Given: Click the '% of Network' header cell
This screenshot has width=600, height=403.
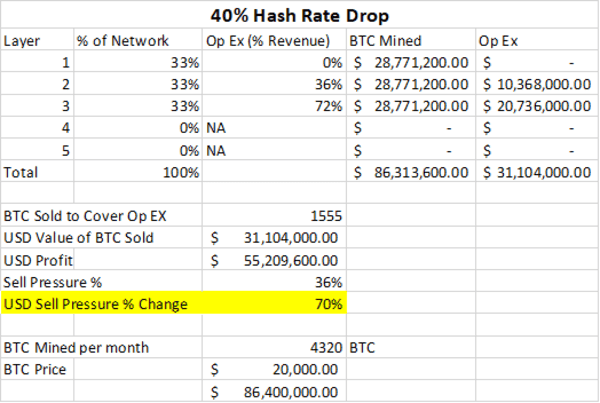Looking at the screenshot, I should coord(138,40).
